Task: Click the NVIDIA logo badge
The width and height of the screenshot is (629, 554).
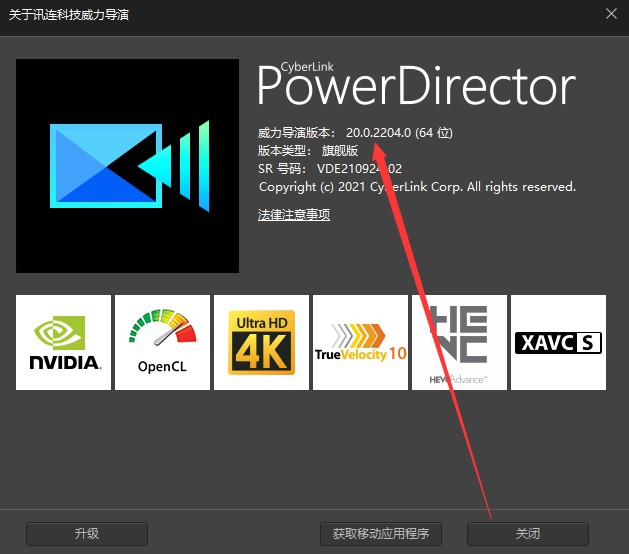Action: tap(63, 342)
